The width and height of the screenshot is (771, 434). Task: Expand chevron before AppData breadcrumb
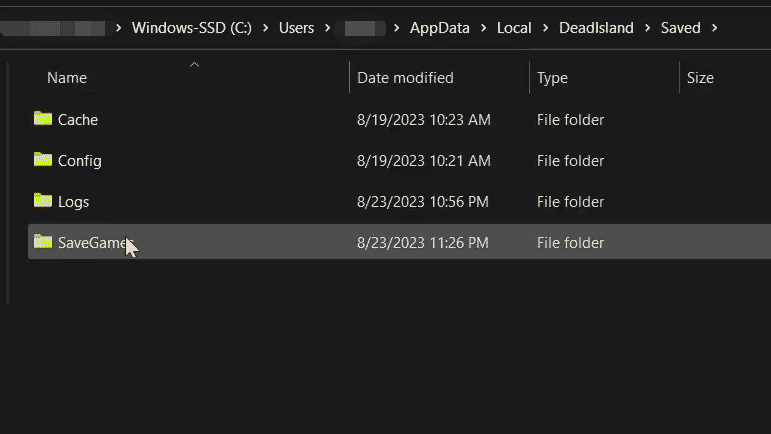click(396, 28)
